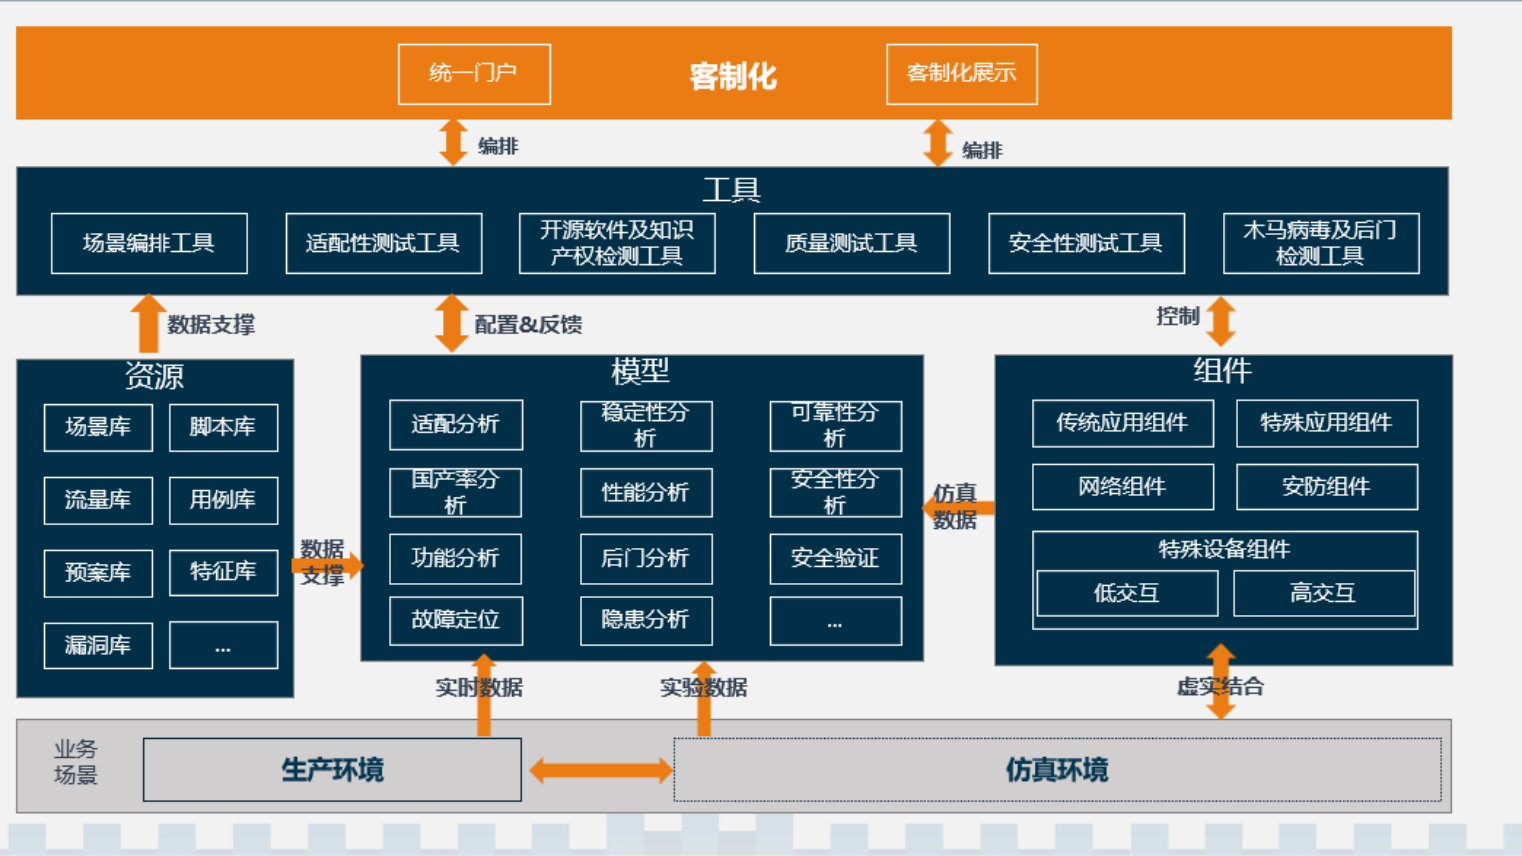
Task: Select 漏洞库 in the 资源 panel
Action: (98, 645)
